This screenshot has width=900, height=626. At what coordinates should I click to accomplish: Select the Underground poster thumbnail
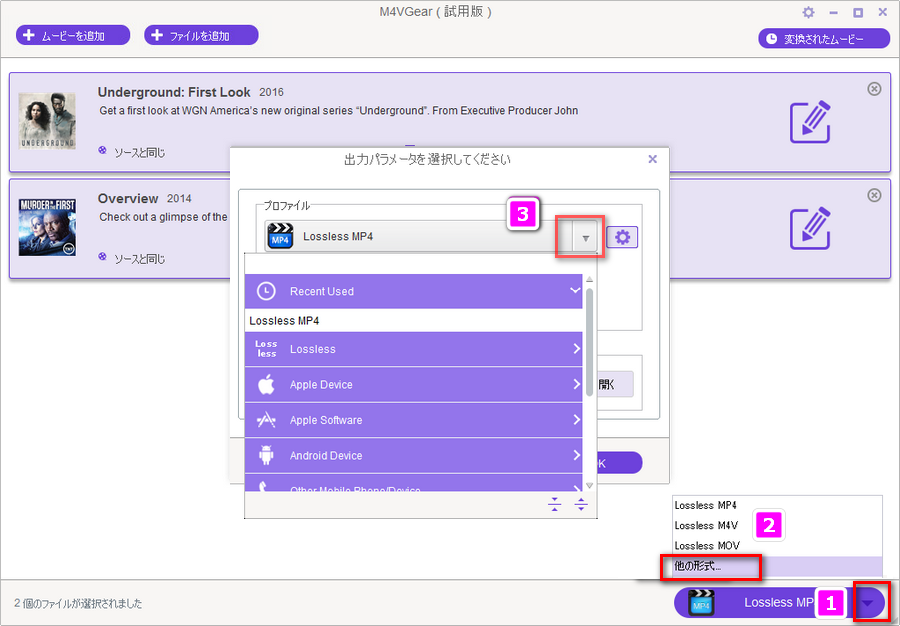click(47, 120)
